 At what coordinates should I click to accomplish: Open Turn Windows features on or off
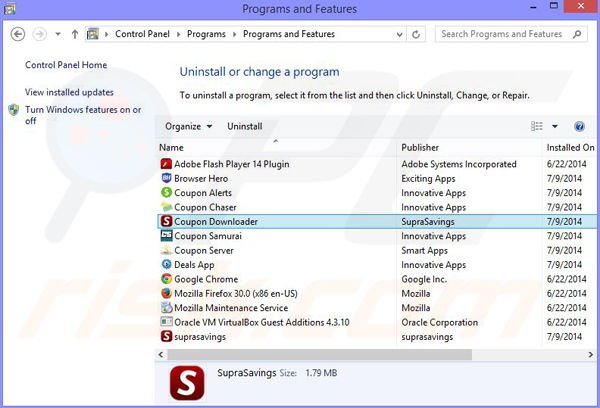click(83, 115)
